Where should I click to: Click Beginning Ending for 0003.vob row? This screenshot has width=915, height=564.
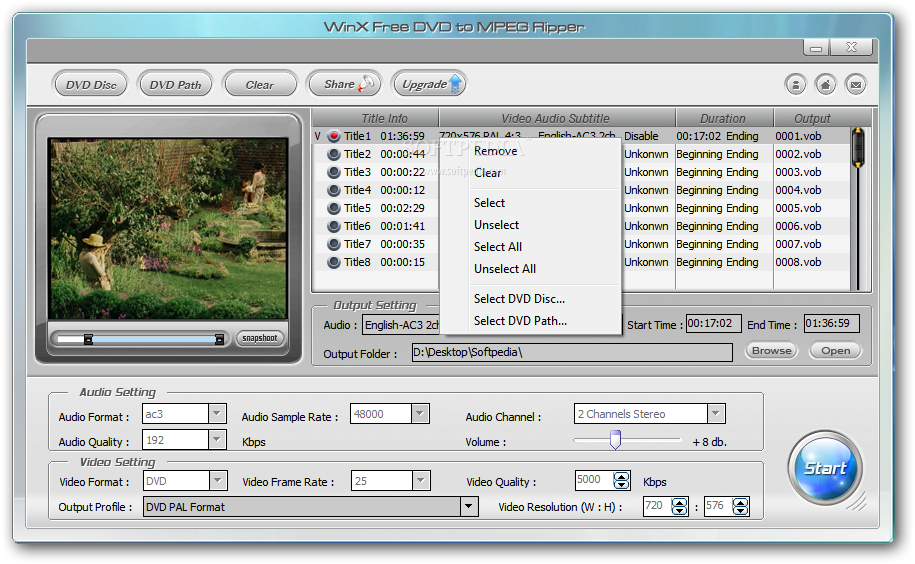[718, 173]
